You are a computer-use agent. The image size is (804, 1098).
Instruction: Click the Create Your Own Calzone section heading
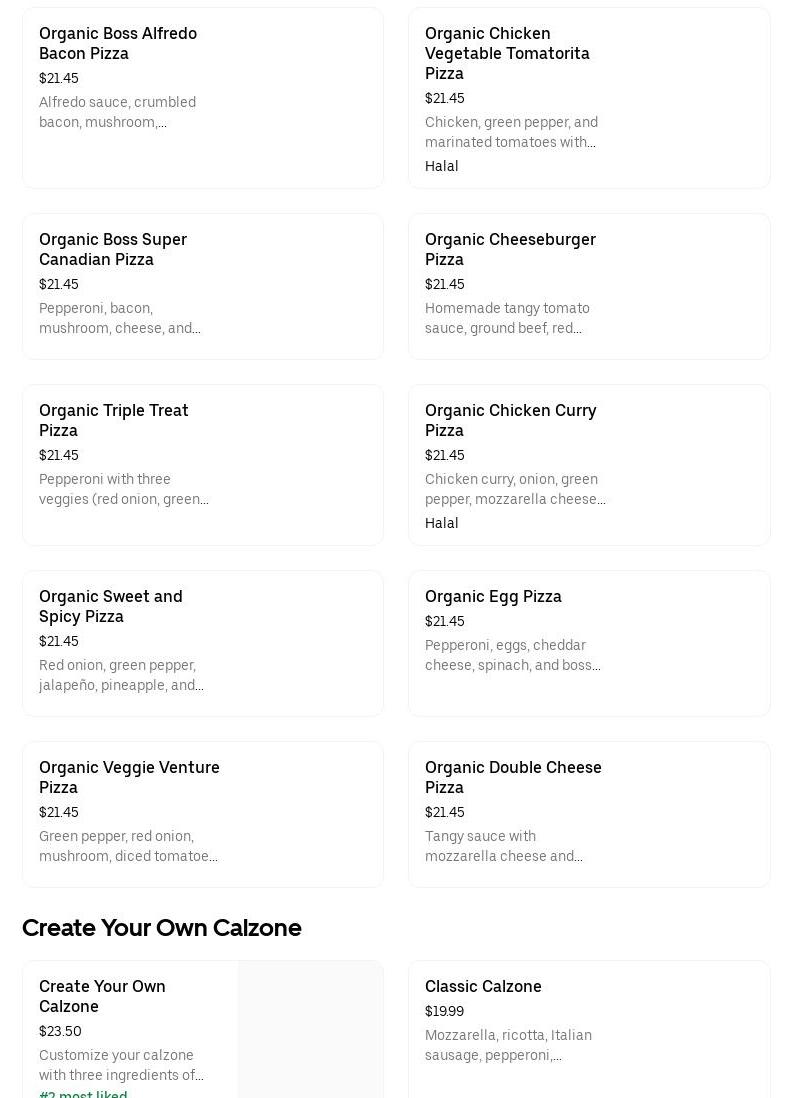pos(162,927)
